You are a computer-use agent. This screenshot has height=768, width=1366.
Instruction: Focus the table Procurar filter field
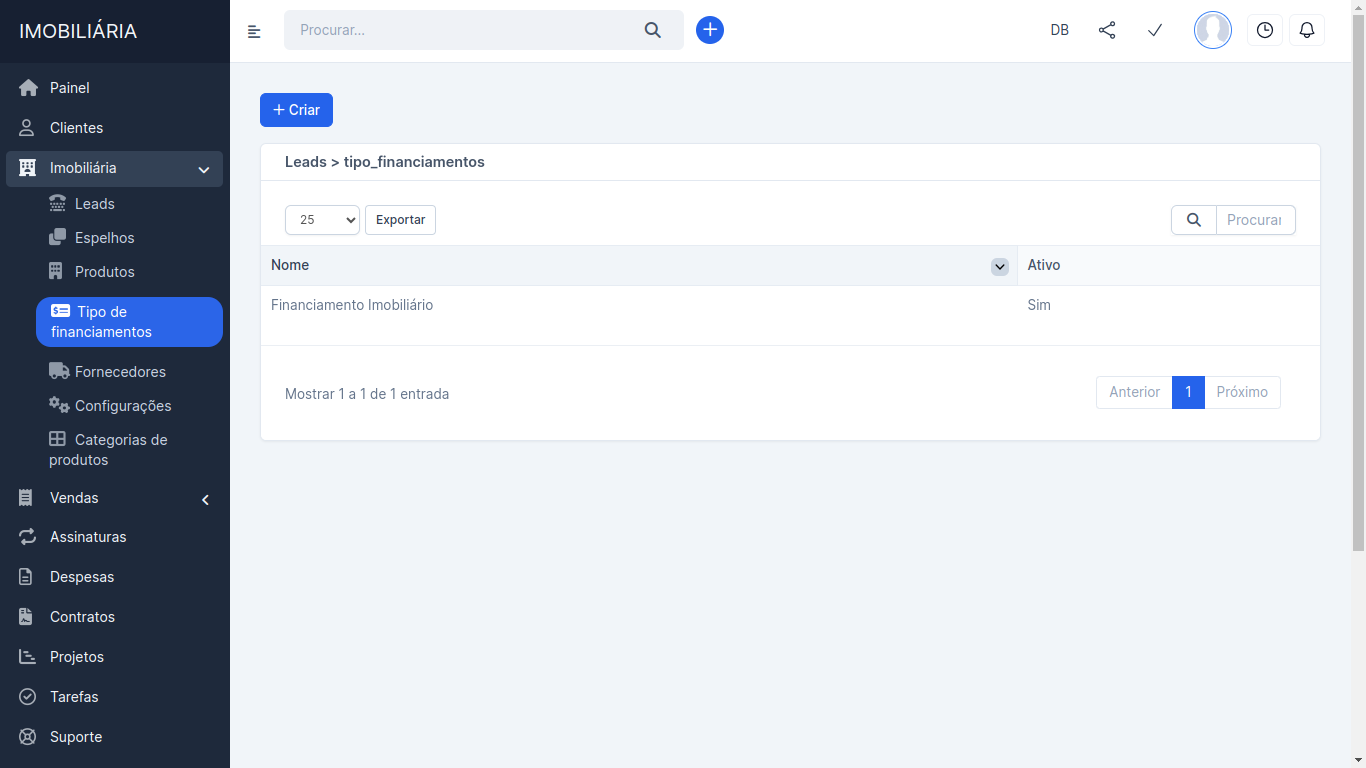[1255, 220]
